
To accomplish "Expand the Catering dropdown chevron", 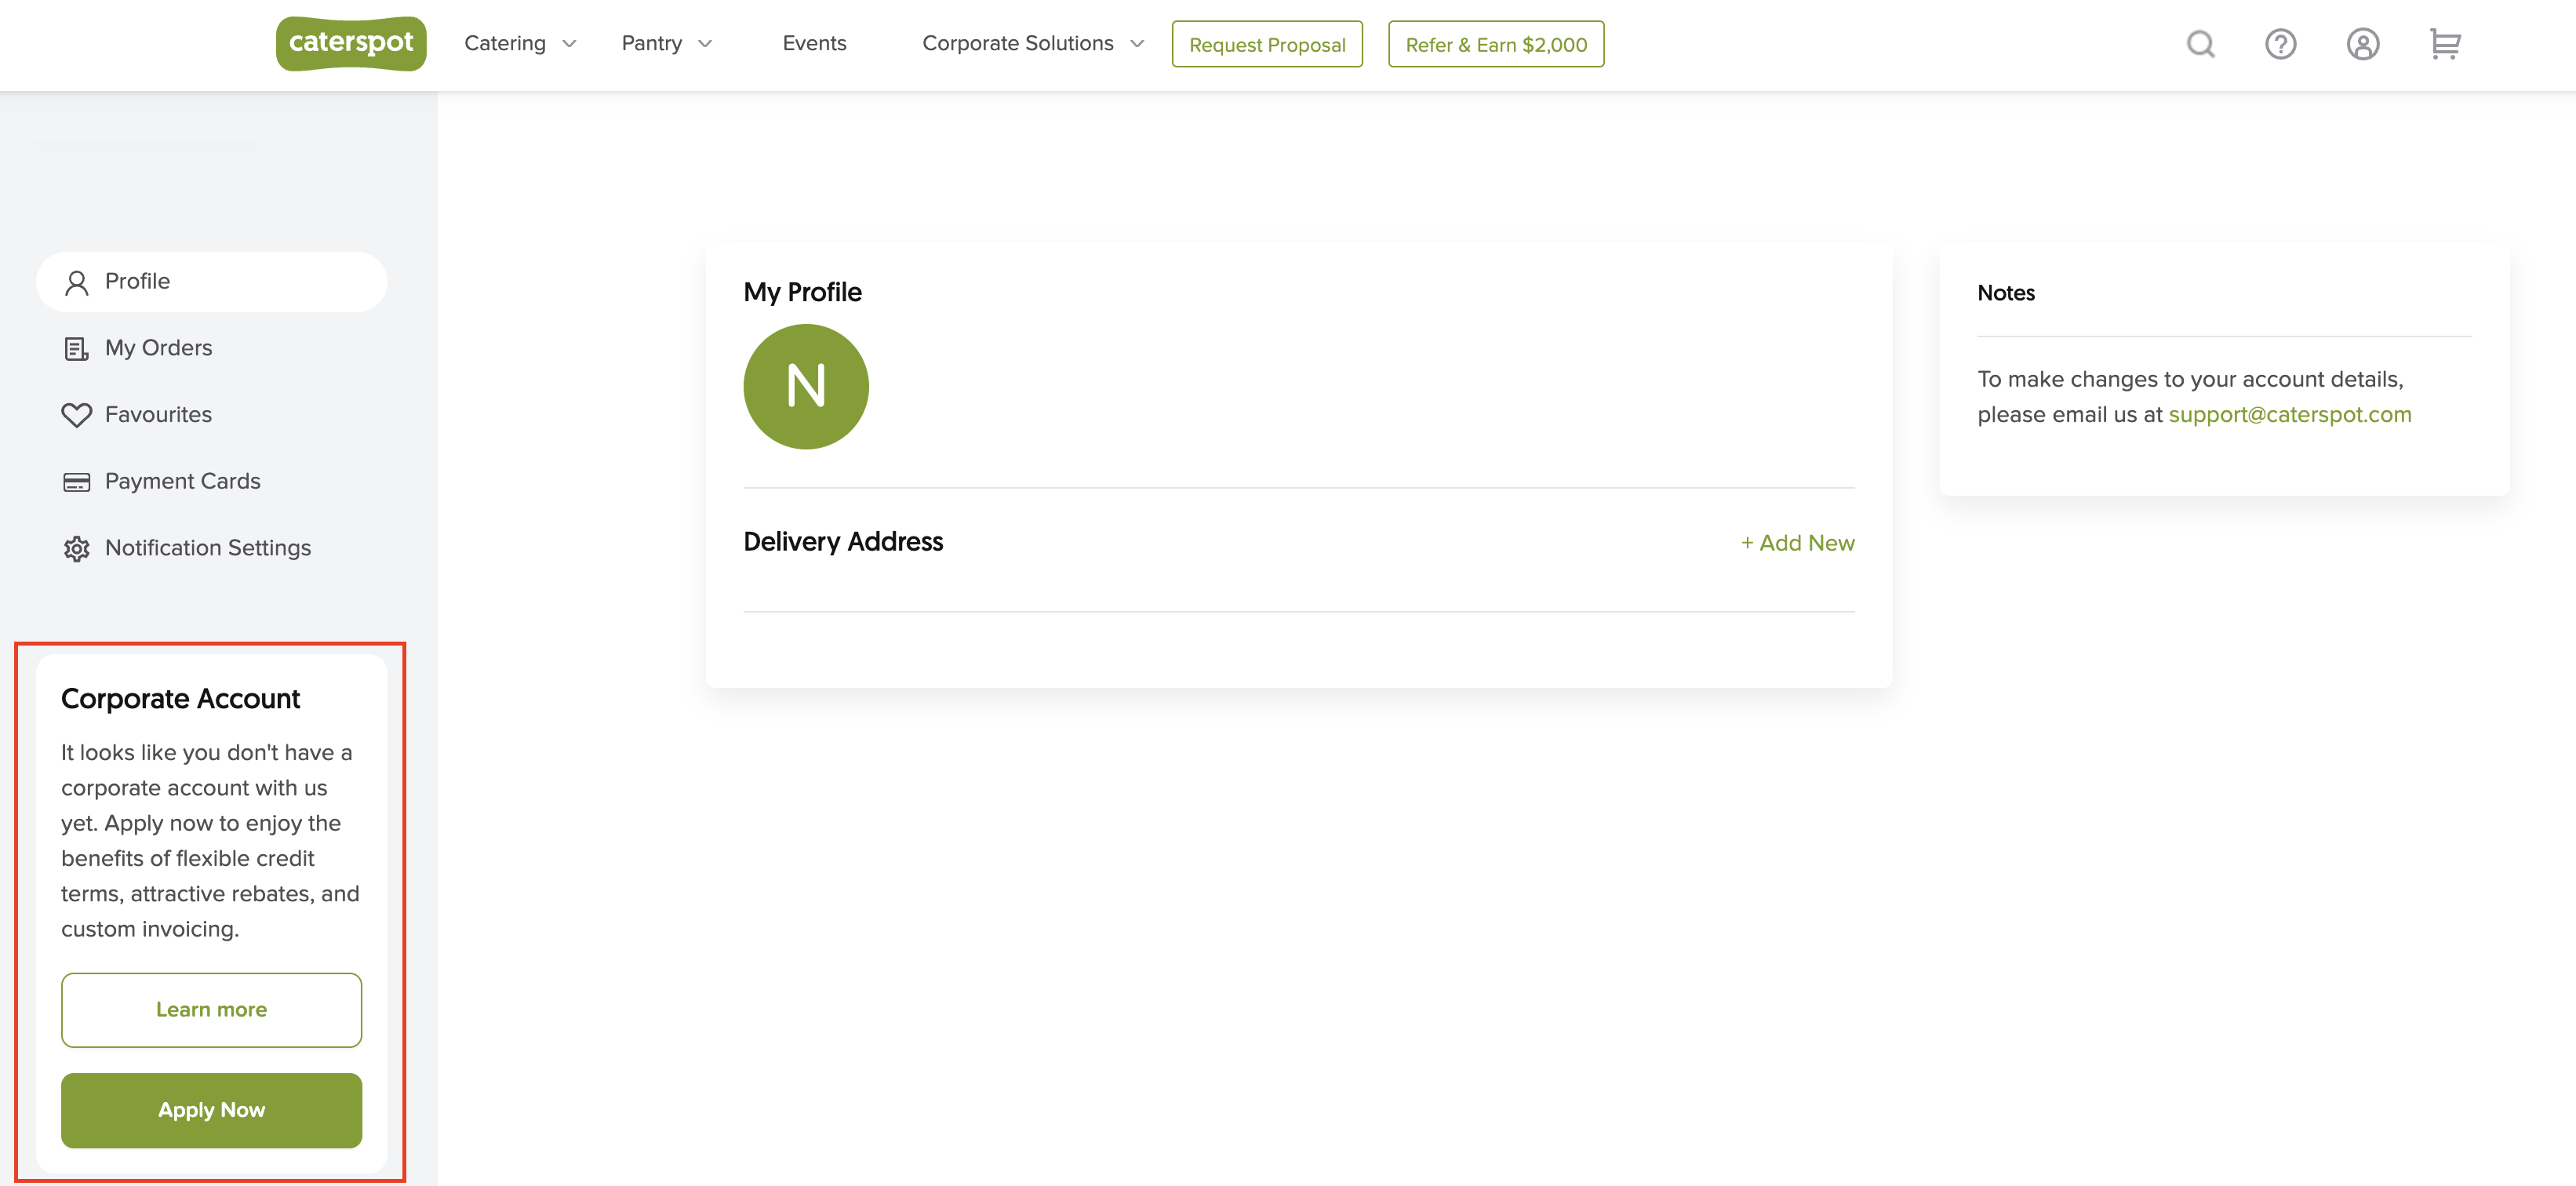I will pyautogui.click(x=569, y=44).
